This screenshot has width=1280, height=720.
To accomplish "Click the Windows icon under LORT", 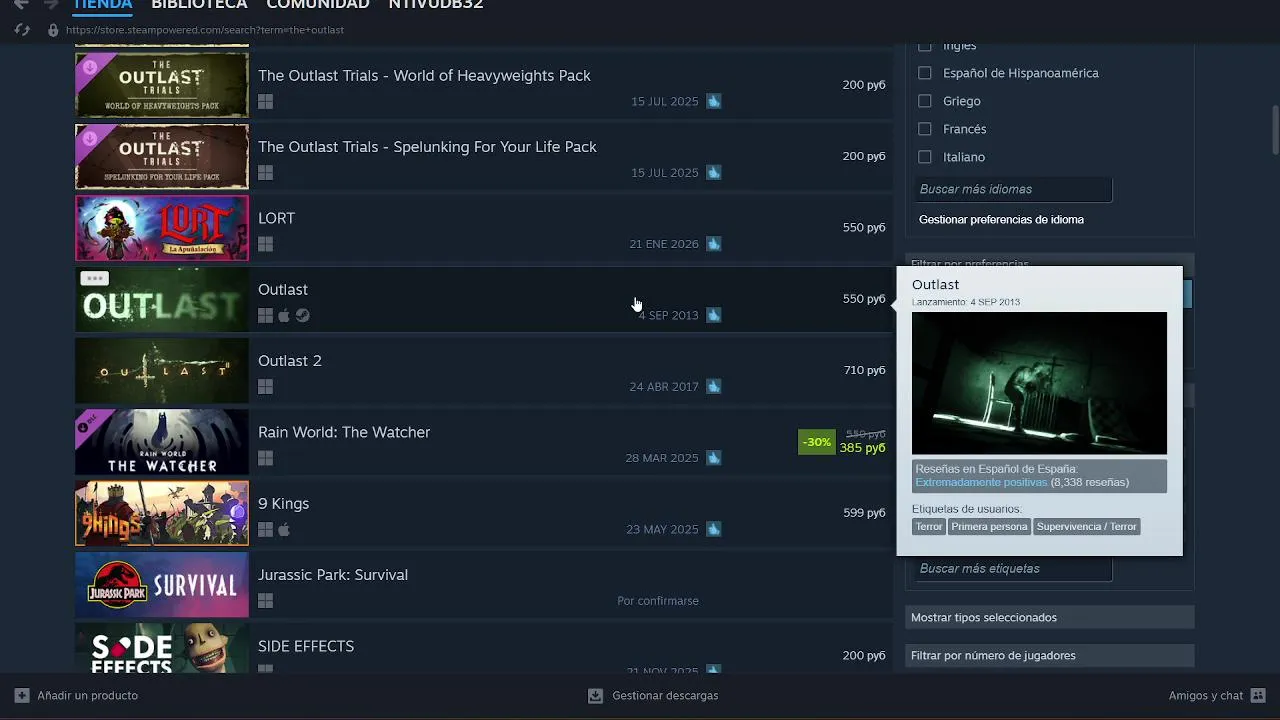I will [x=265, y=244].
